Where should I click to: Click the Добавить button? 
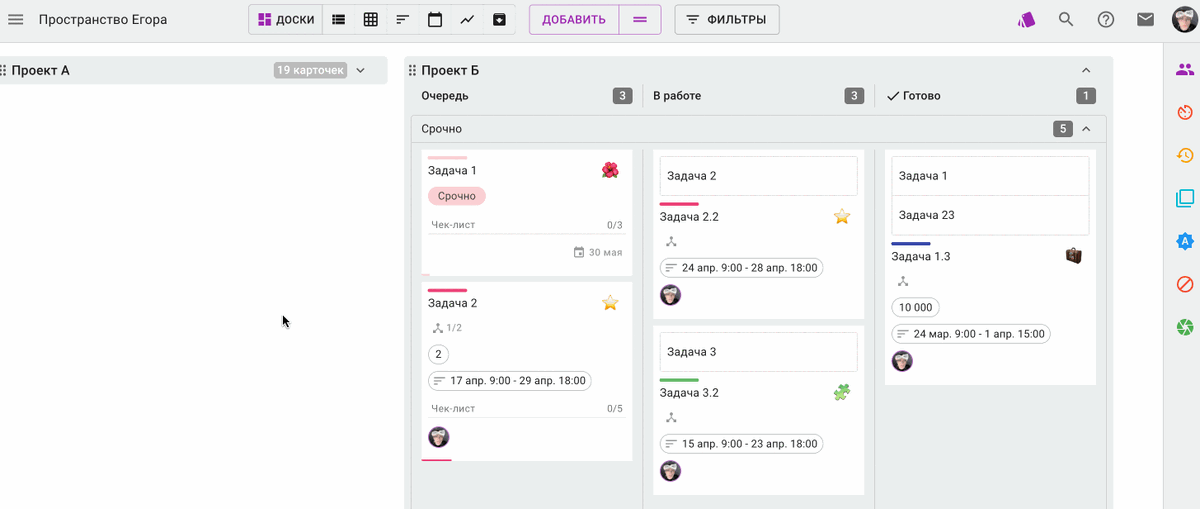pos(574,20)
